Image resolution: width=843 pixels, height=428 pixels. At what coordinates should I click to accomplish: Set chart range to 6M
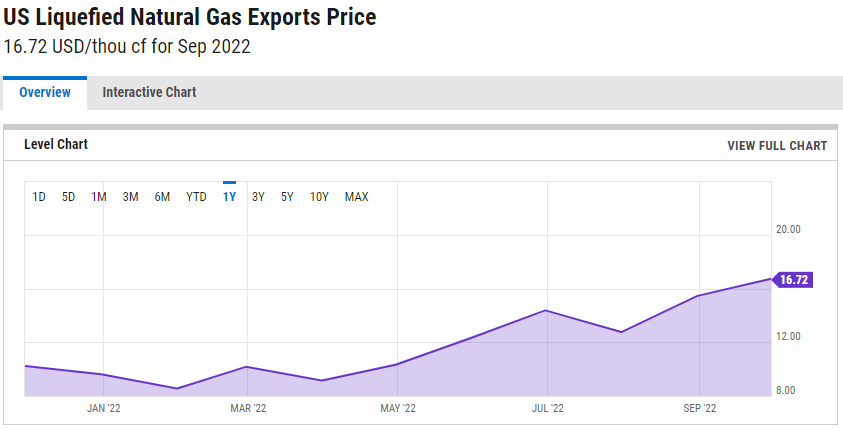[162, 197]
